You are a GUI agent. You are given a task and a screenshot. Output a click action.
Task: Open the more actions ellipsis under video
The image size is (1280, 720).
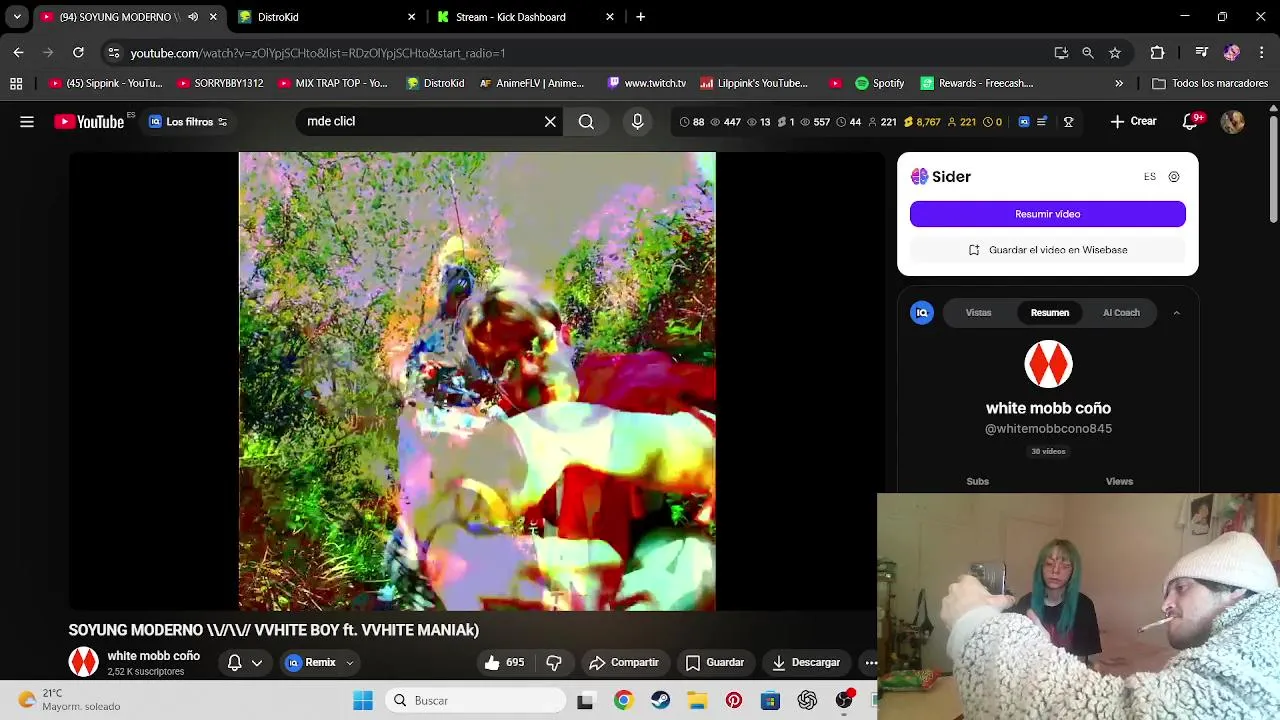(x=871, y=663)
